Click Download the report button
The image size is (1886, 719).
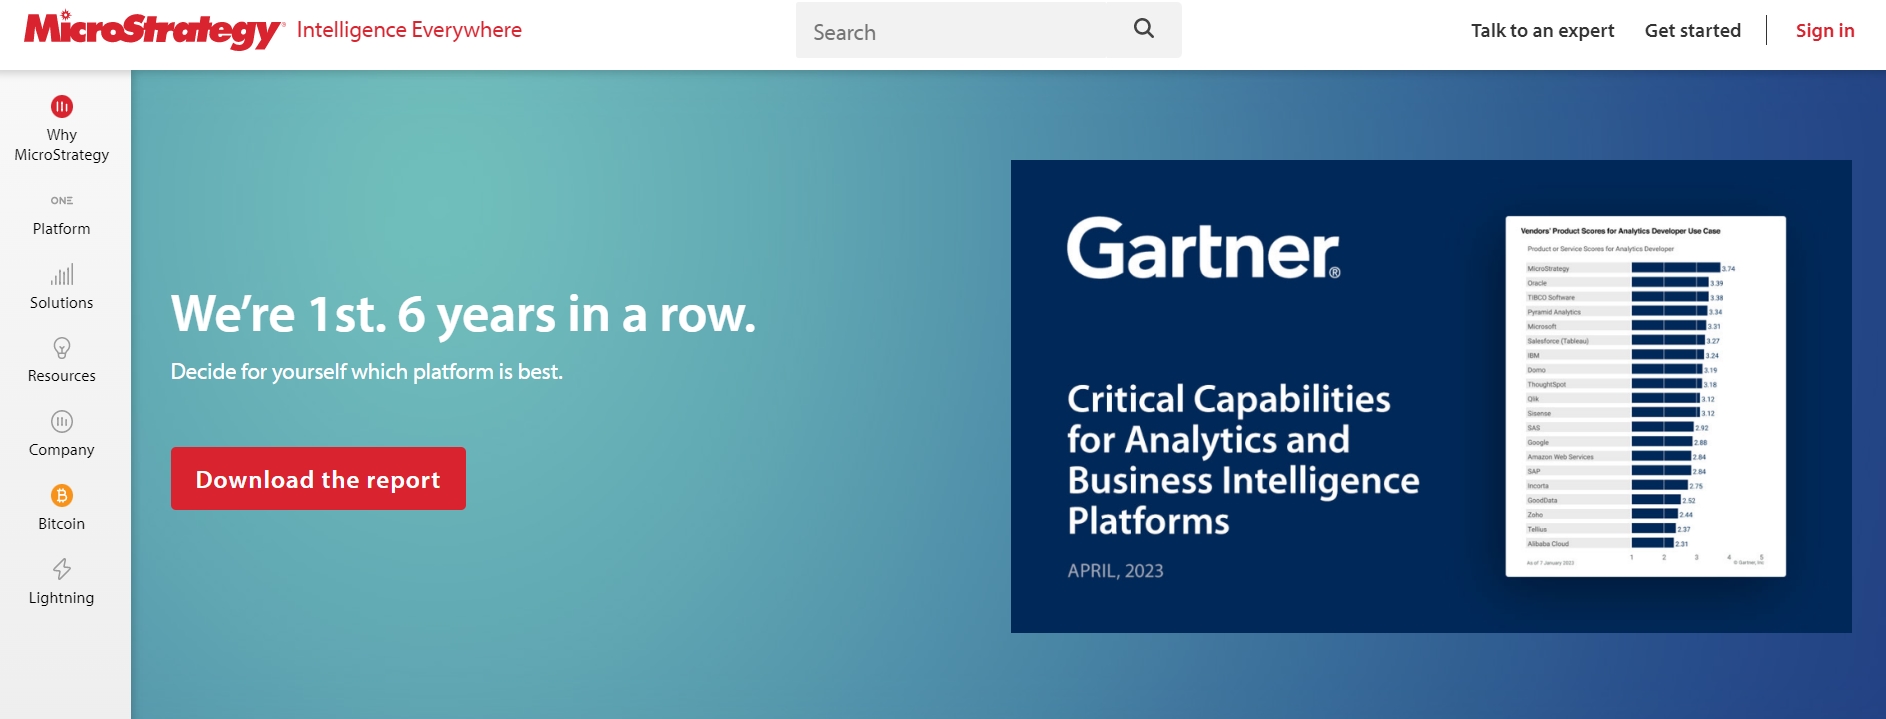pos(318,479)
